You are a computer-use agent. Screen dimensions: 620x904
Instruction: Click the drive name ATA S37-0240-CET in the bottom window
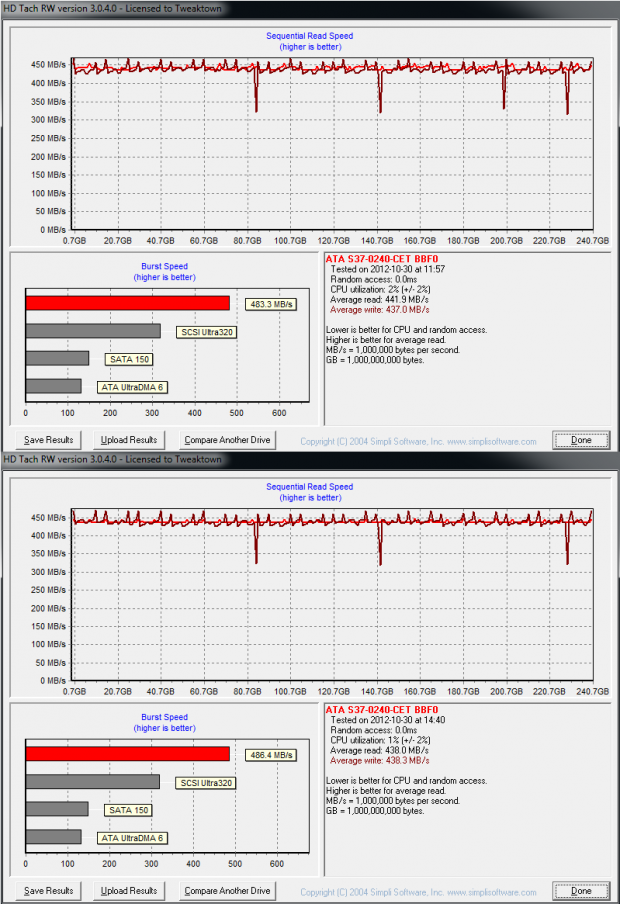click(382, 710)
